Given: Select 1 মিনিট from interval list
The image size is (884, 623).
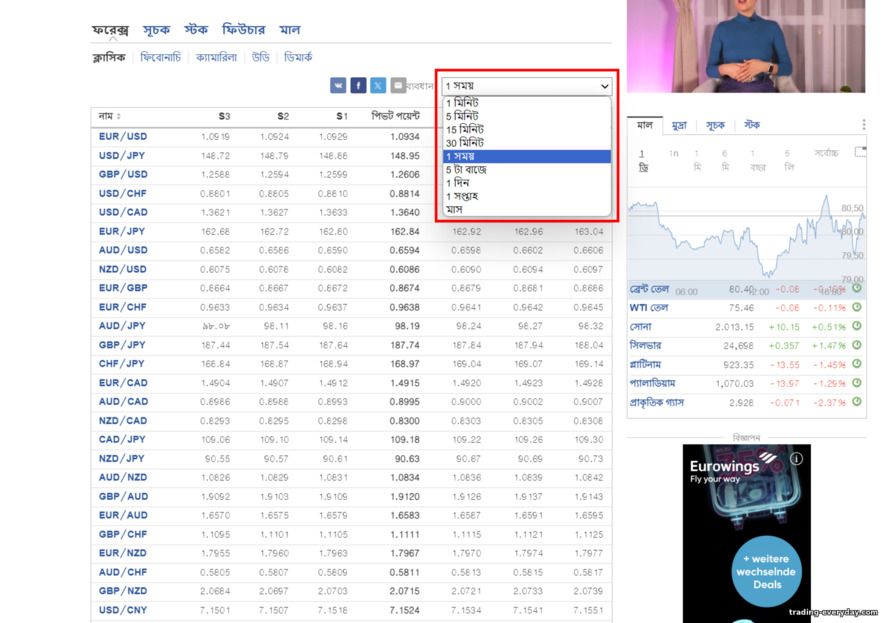Looking at the screenshot, I should pyautogui.click(x=527, y=103).
